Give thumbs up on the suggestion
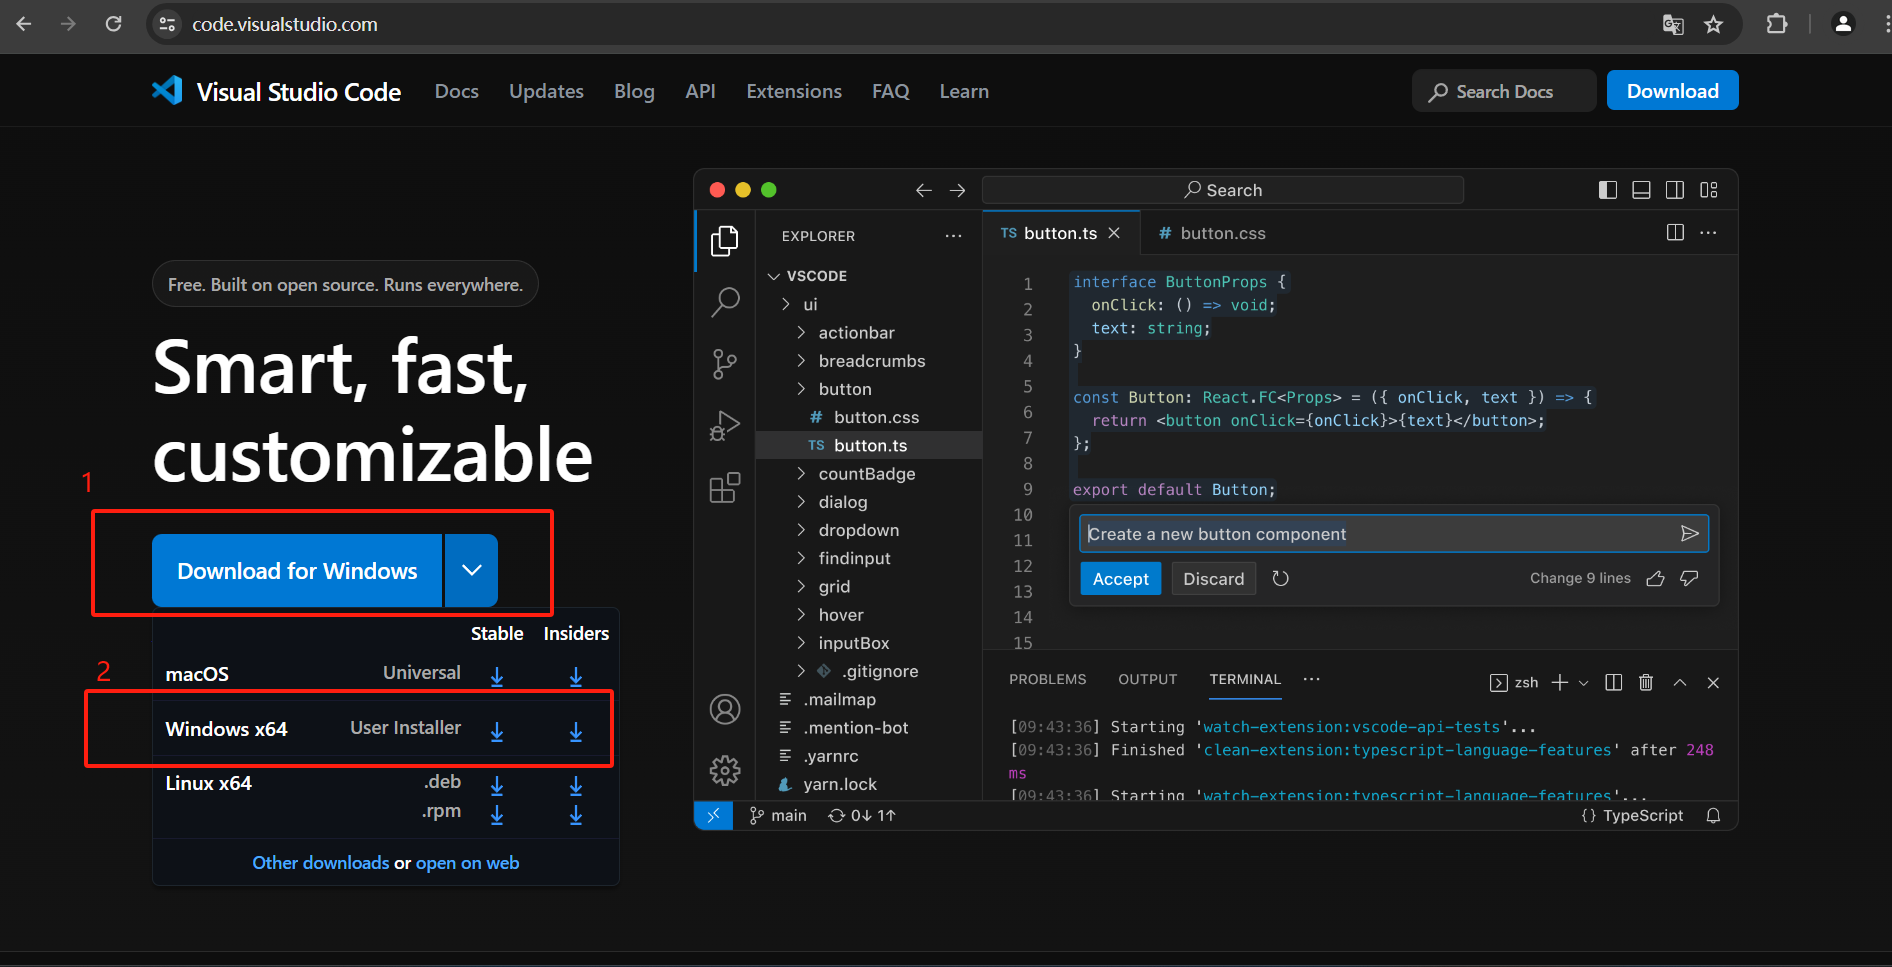Viewport: 1892px width, 967px height. 1656,579
